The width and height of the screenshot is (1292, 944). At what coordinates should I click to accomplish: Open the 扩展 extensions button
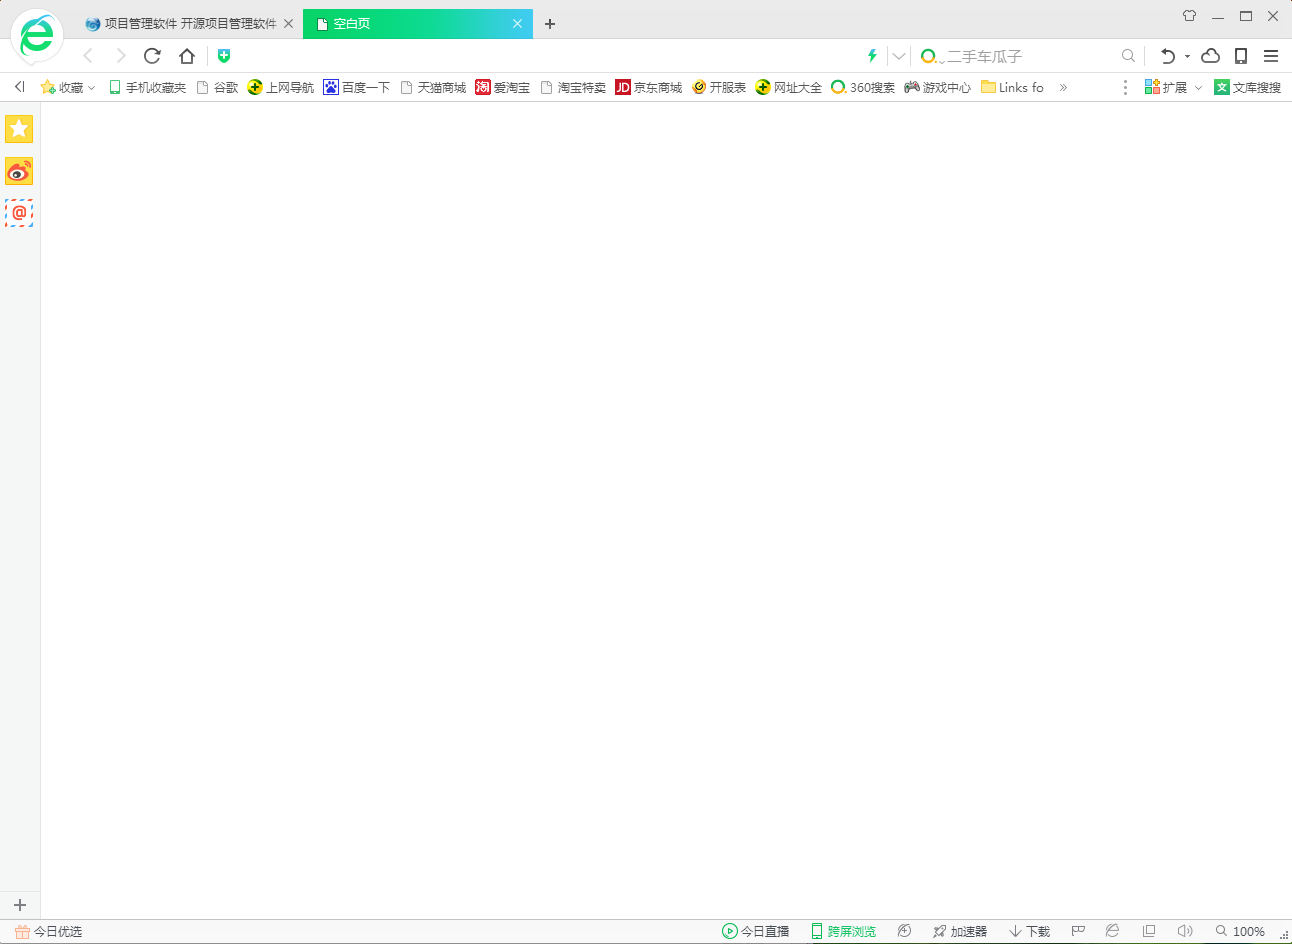(x=1166, y=88)
